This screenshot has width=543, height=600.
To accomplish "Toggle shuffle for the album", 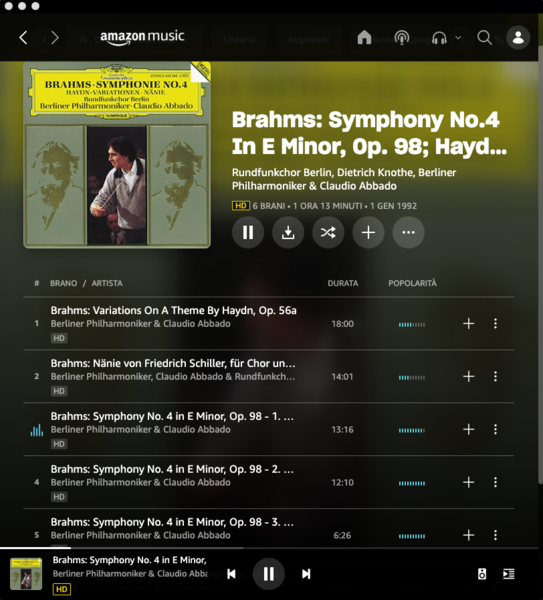I will coord(328,232).
